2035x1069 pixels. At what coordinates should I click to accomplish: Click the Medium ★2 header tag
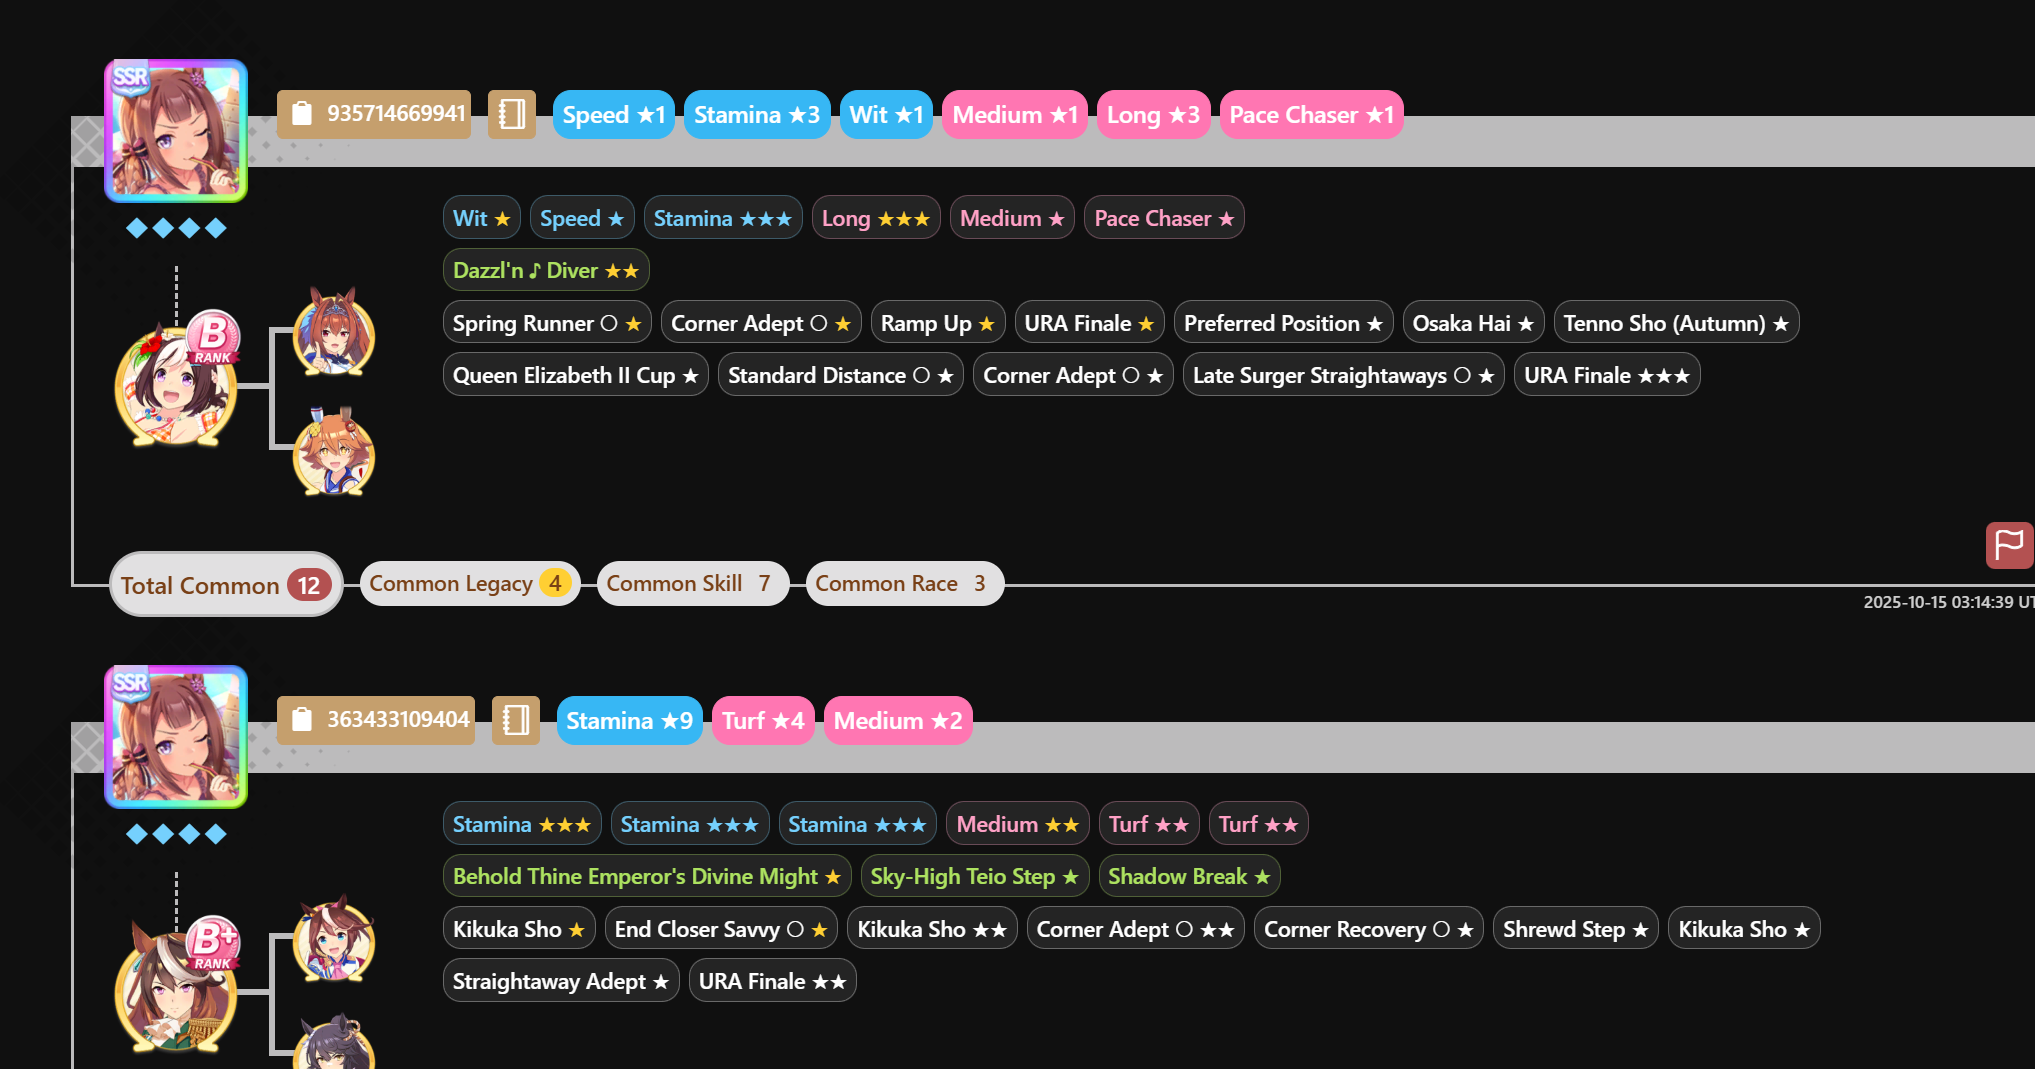coord(898,721)
